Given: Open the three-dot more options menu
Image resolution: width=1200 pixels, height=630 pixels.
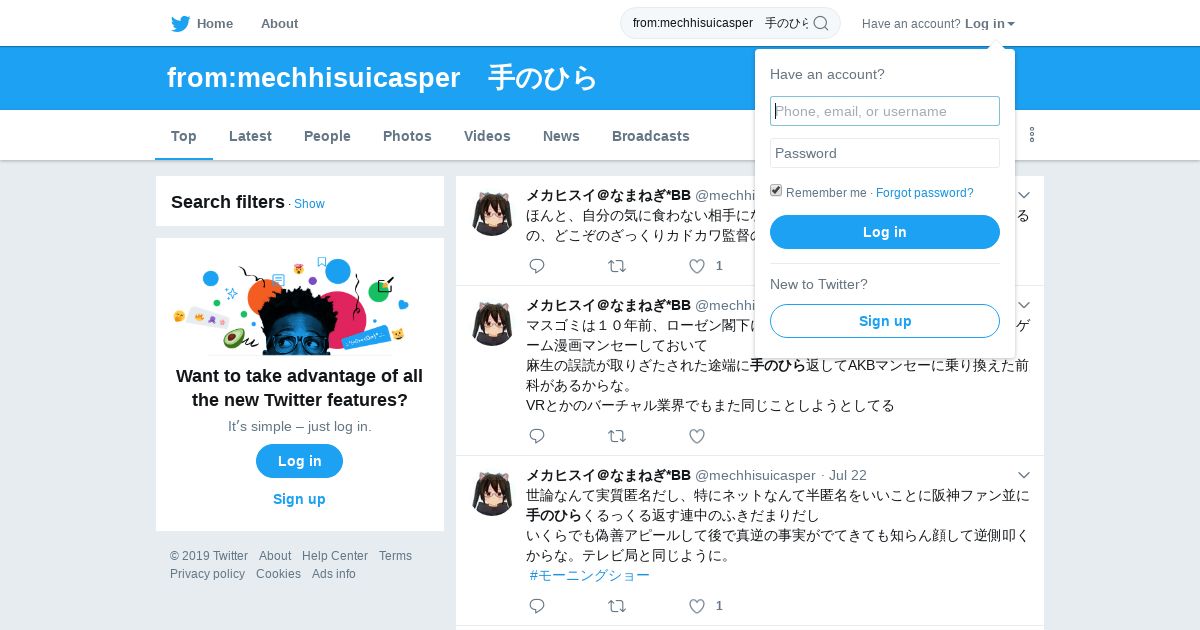Looking at the screenshot, I should 1032,135.
